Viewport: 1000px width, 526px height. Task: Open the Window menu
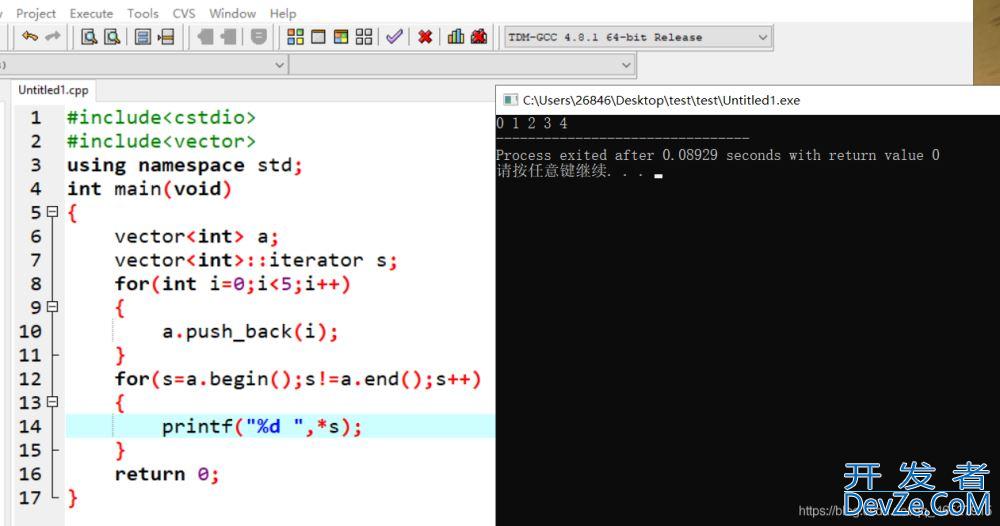[x=232, y=13]
